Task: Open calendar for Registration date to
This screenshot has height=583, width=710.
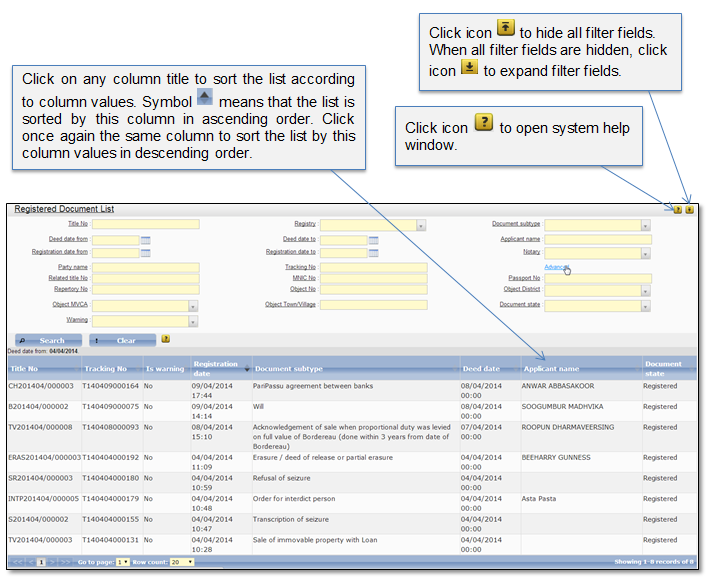Action: (373, 253)
